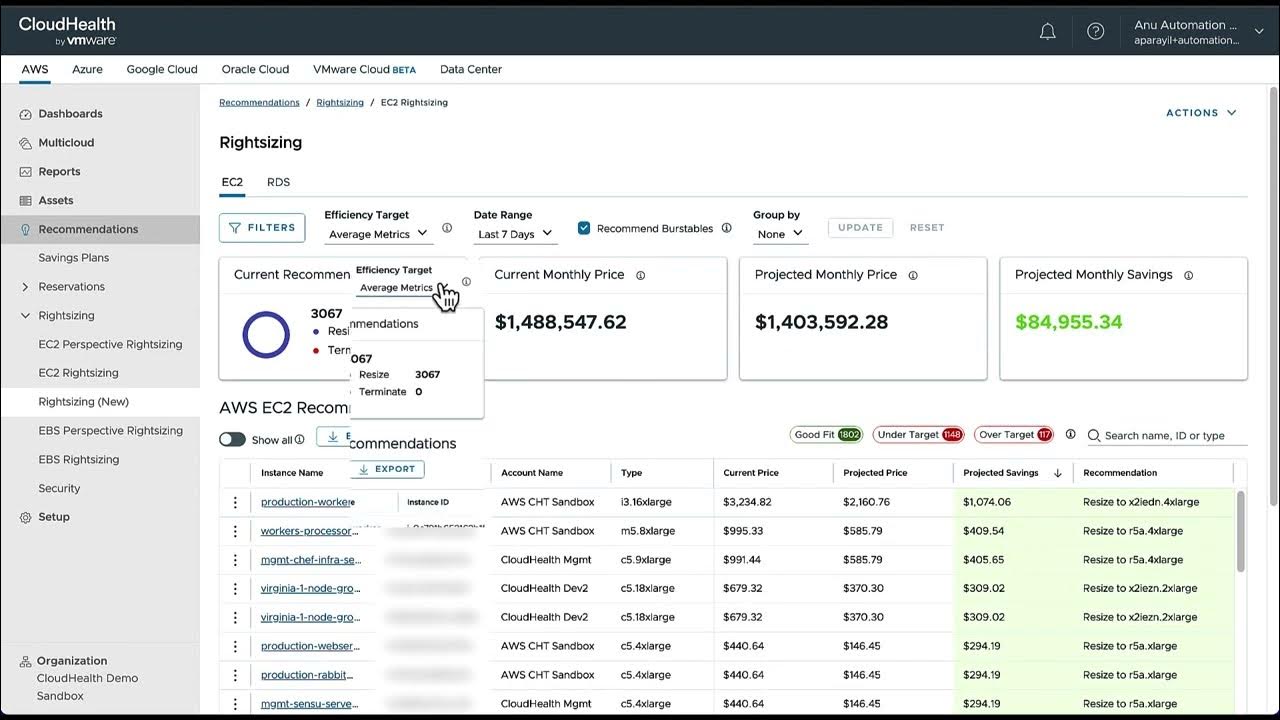1280x720 pixels.
Task: Click the Setup gear icon
Action: coord(26,517)
